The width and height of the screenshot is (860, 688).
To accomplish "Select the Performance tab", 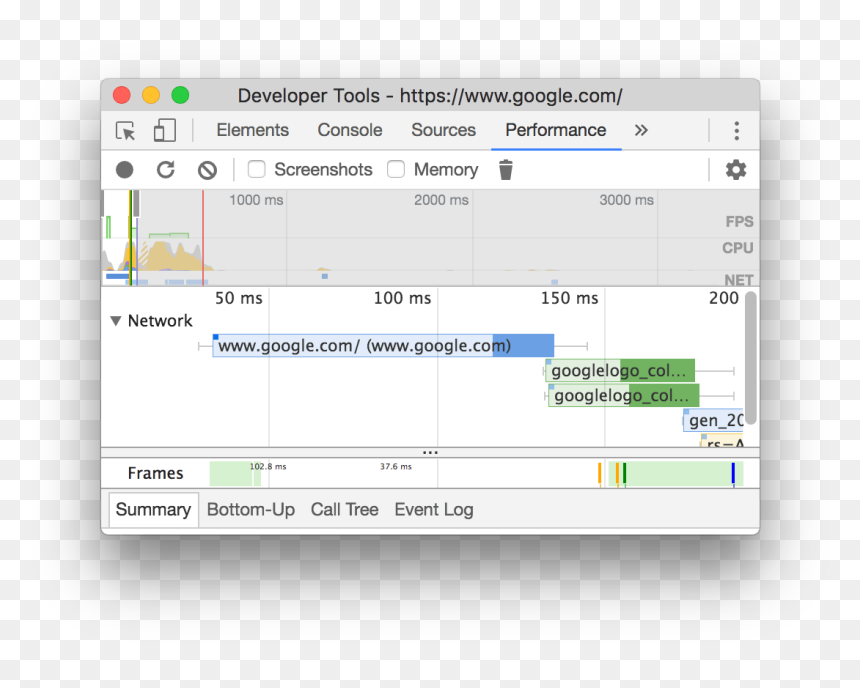I will pos(556,130).
